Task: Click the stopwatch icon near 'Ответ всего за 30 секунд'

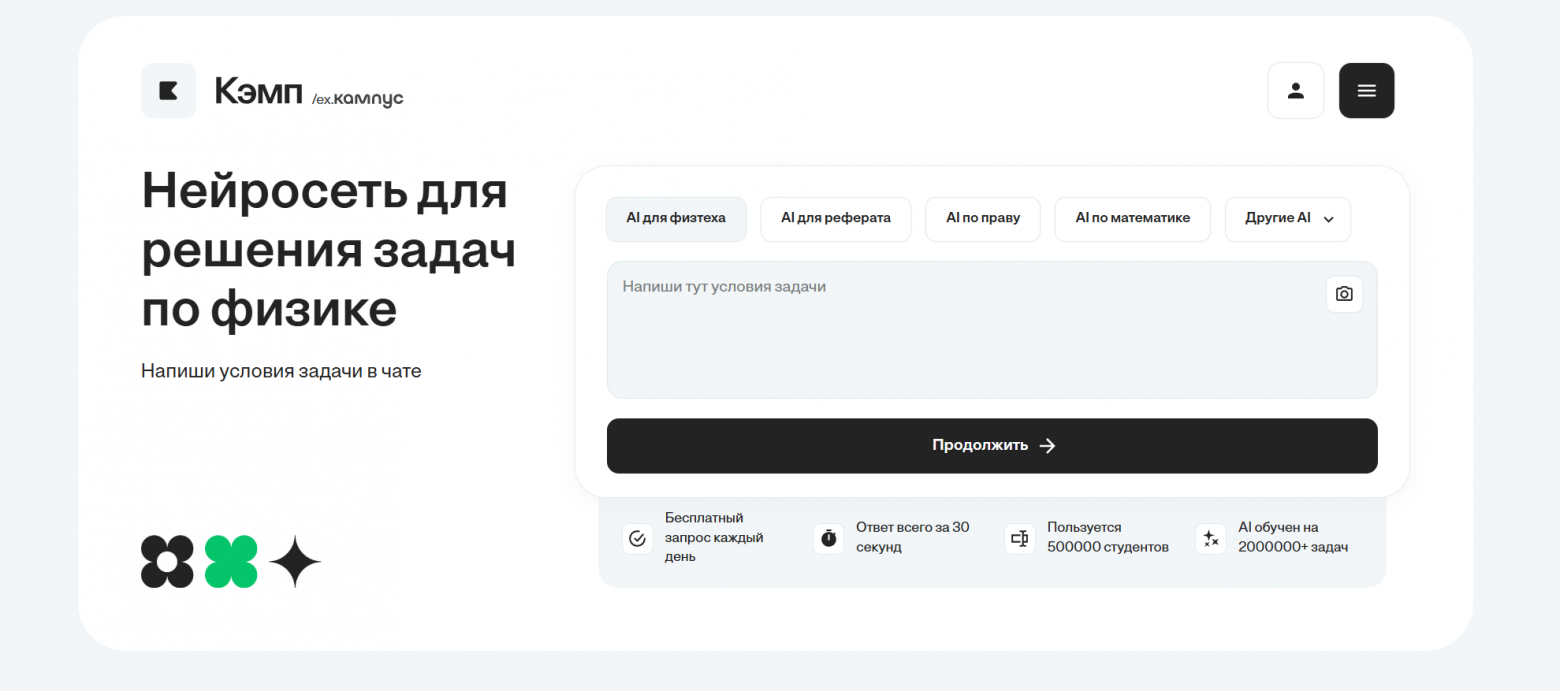Action: coord(828,538)
